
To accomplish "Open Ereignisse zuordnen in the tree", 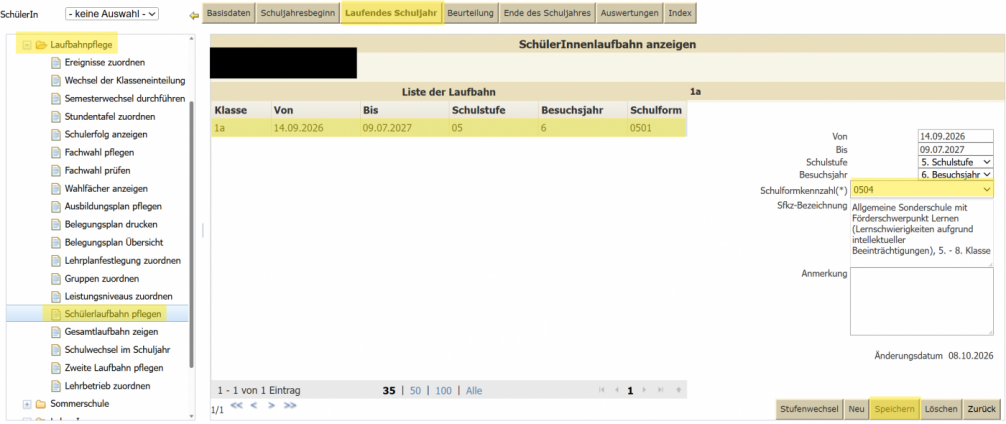I will point(105,63).
